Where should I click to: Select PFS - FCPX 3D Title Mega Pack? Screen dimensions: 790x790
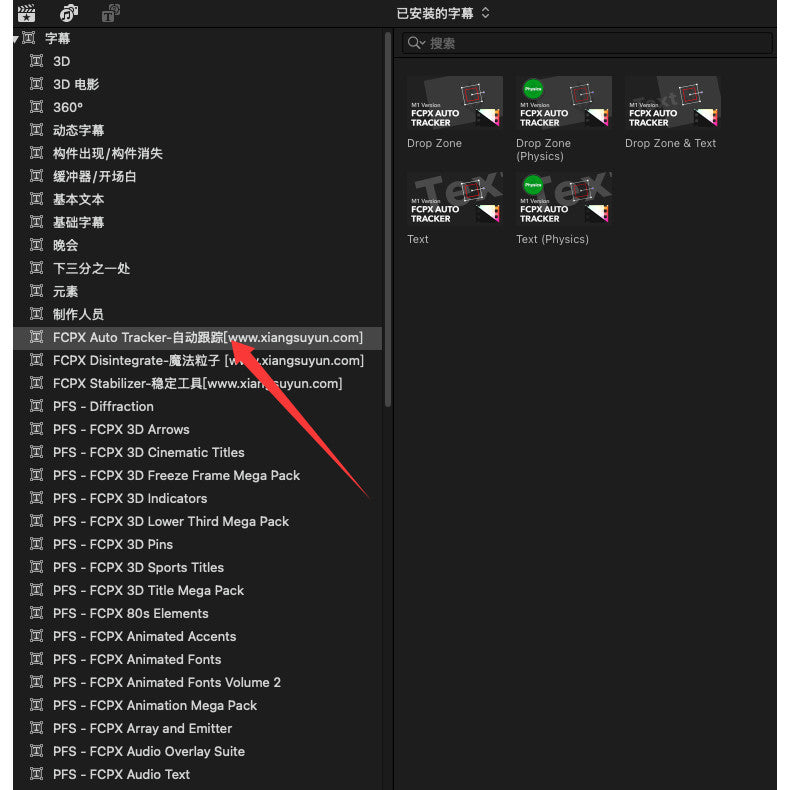pyautogui.click(x=198, y=590)
